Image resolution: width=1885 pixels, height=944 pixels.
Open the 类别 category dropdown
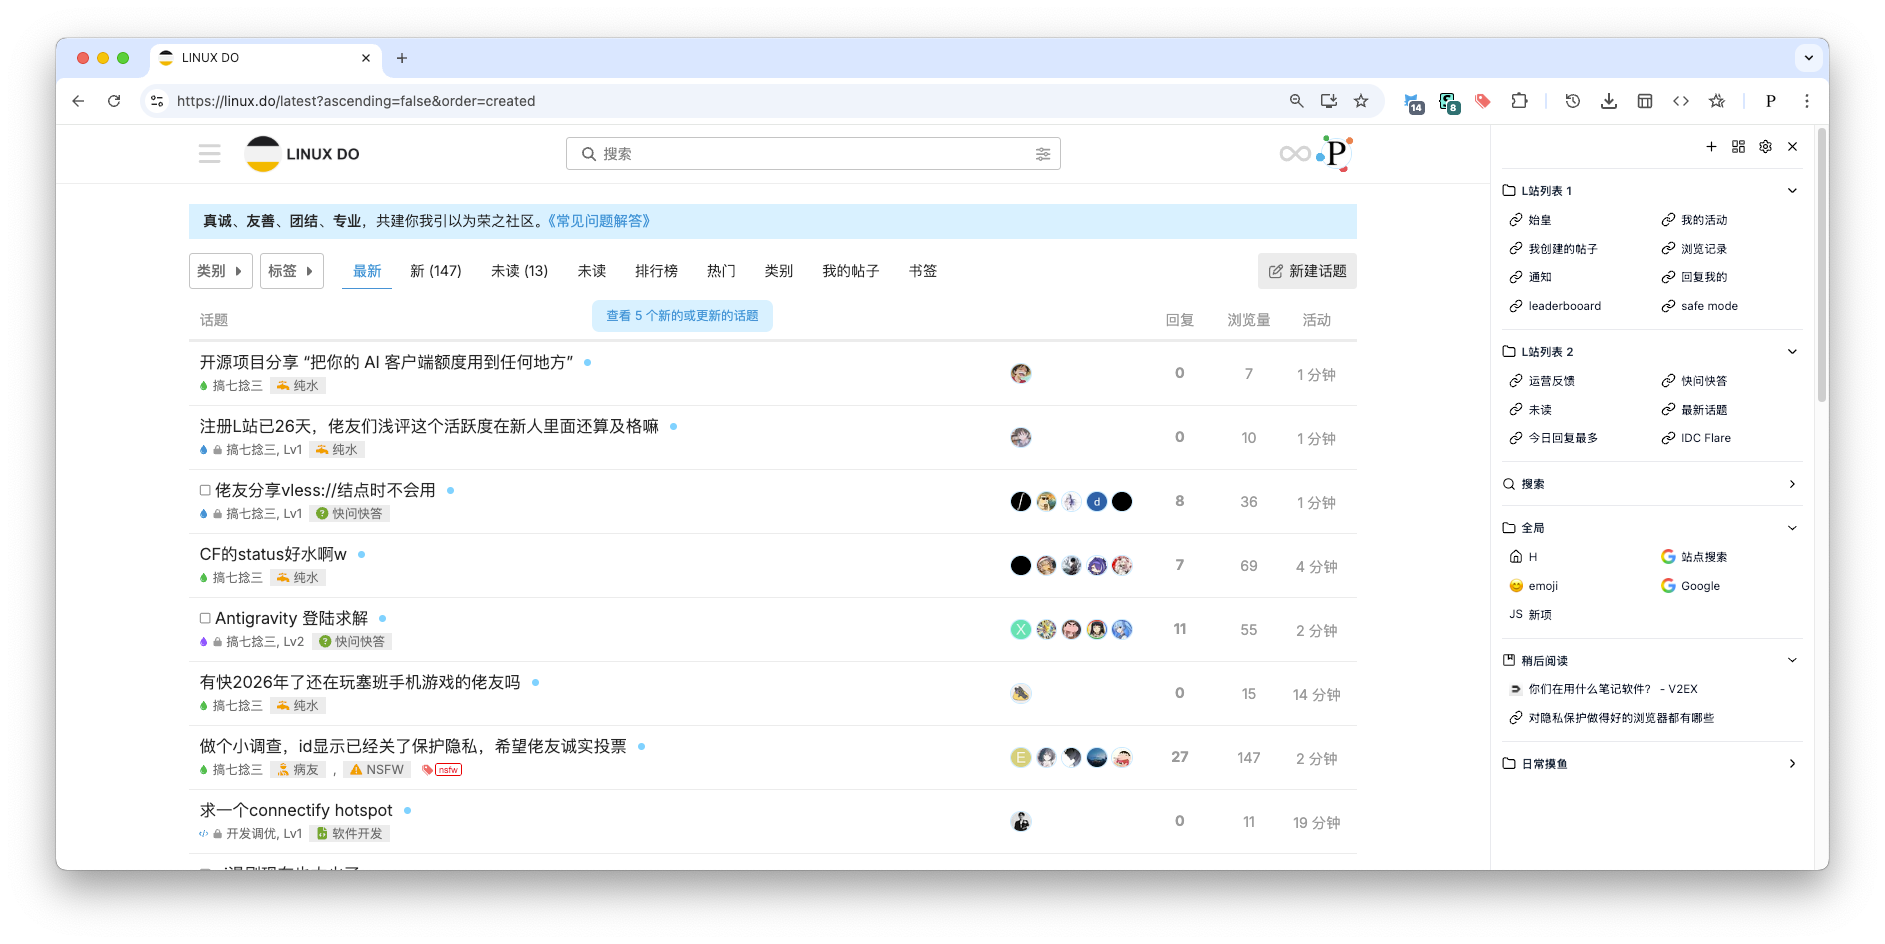click(220, 270)
